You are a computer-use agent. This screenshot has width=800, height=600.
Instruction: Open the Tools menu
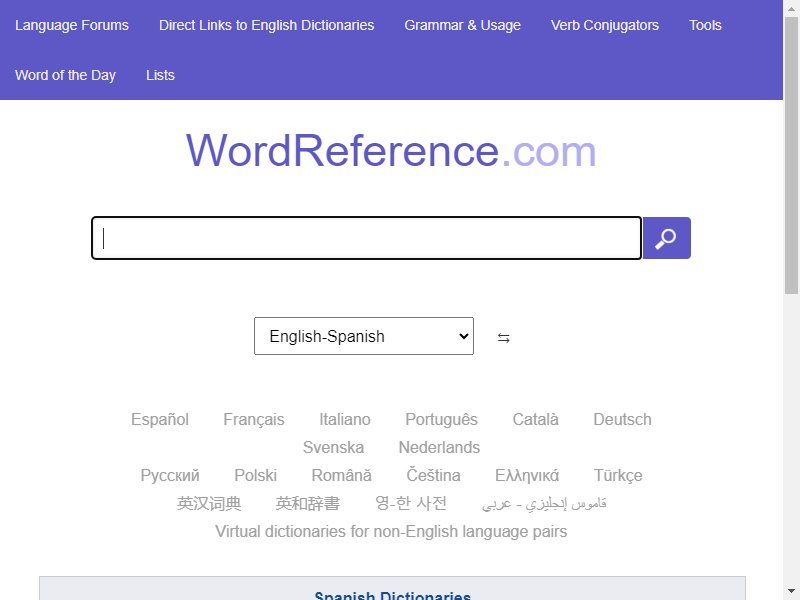[x=706, y=25]
